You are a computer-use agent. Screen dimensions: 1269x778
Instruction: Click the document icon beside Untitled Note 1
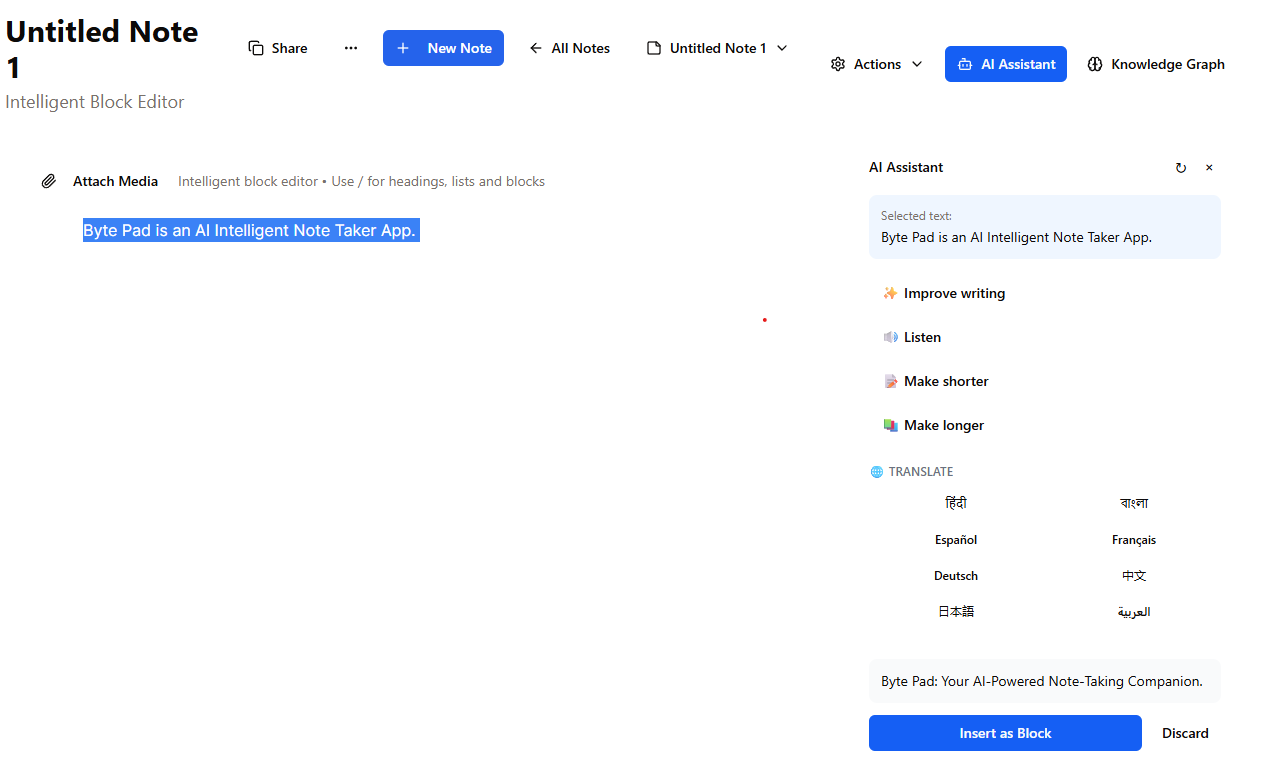(654, 48)
